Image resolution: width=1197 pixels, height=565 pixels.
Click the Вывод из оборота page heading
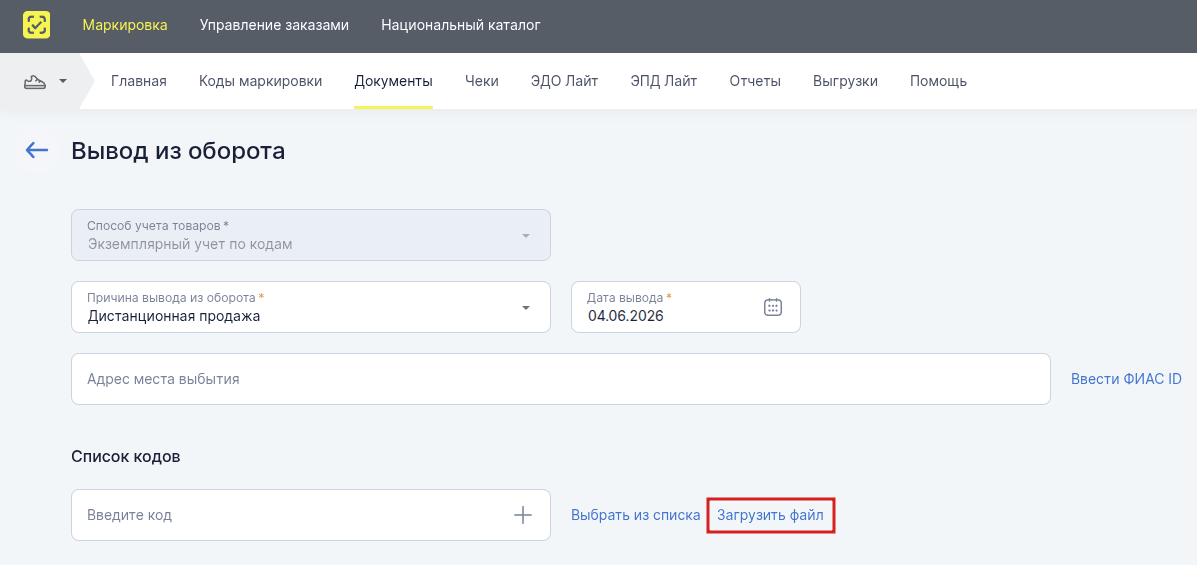tap(178, 150)
